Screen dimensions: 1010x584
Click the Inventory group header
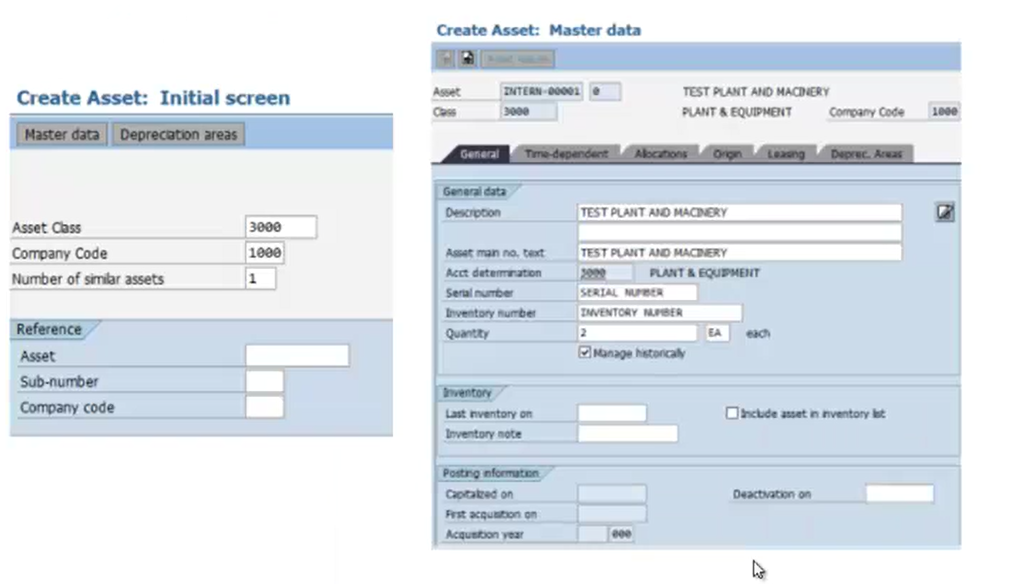467,392
